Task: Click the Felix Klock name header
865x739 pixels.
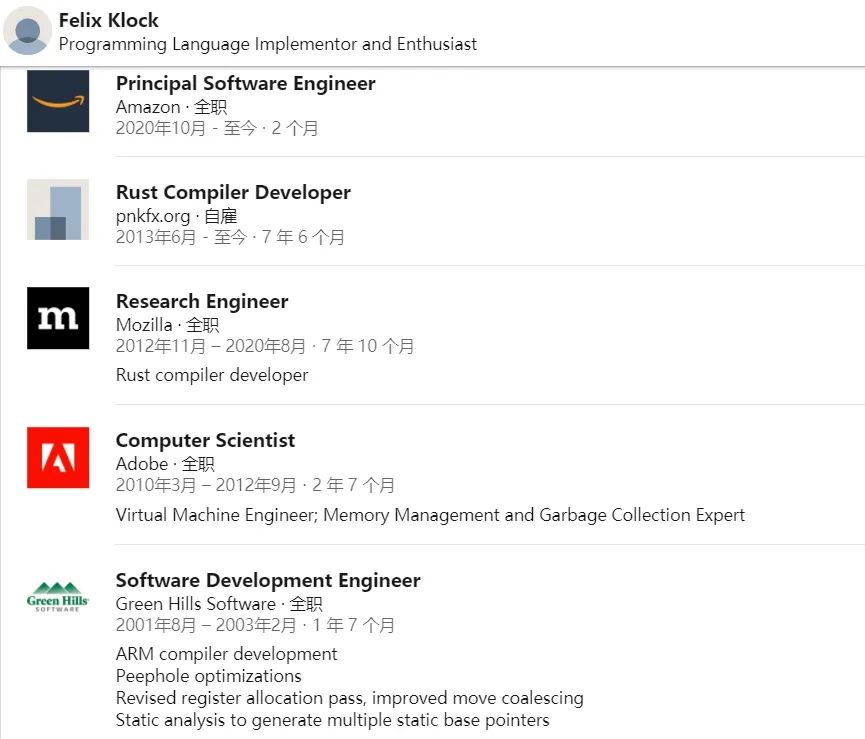Action: tap(109, 20)
